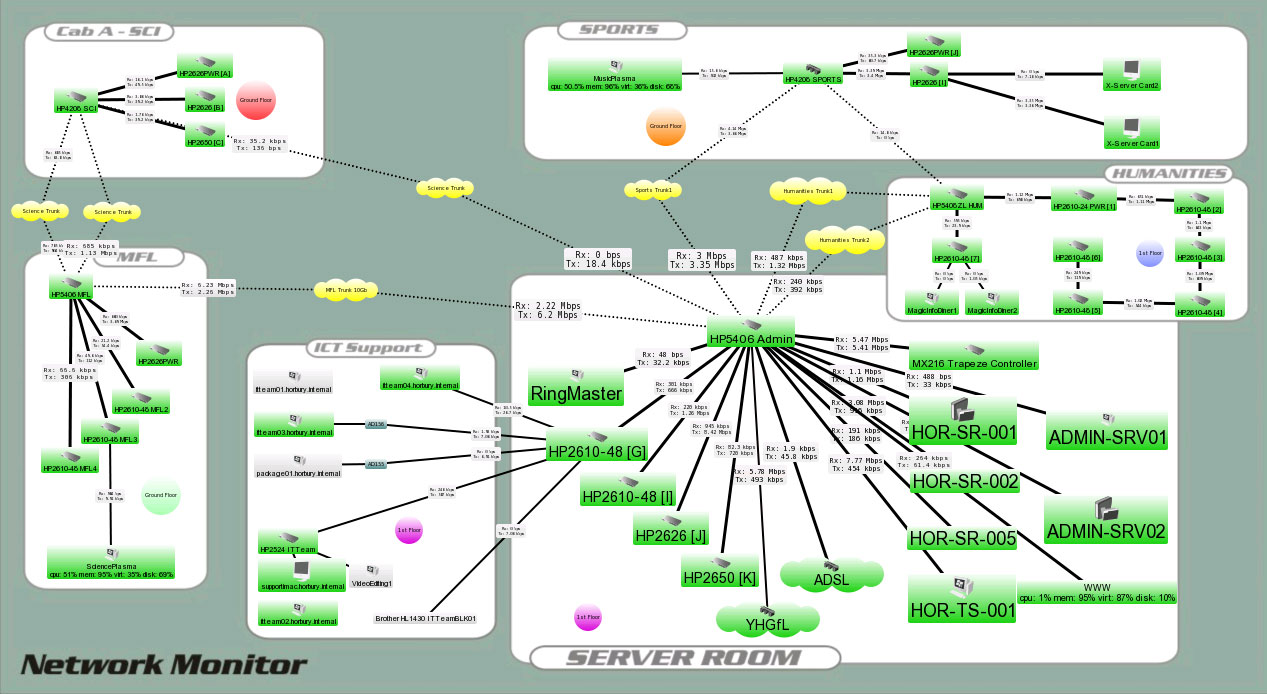
Task: Click the AD155 link label
Action: (376, 464)
